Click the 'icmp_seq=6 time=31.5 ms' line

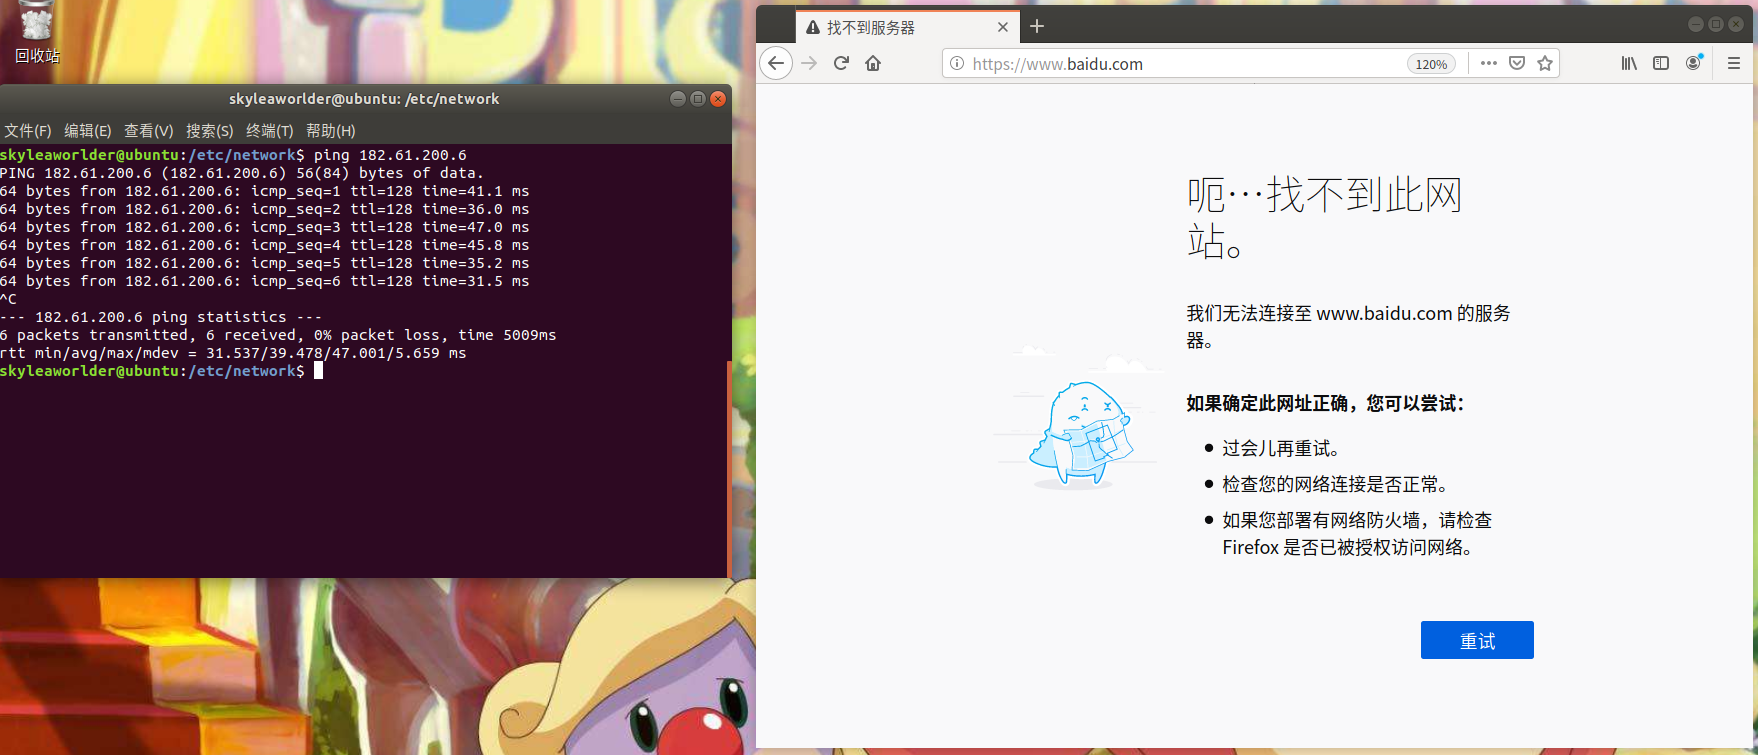pyautogui.click(x=265, y=281)
